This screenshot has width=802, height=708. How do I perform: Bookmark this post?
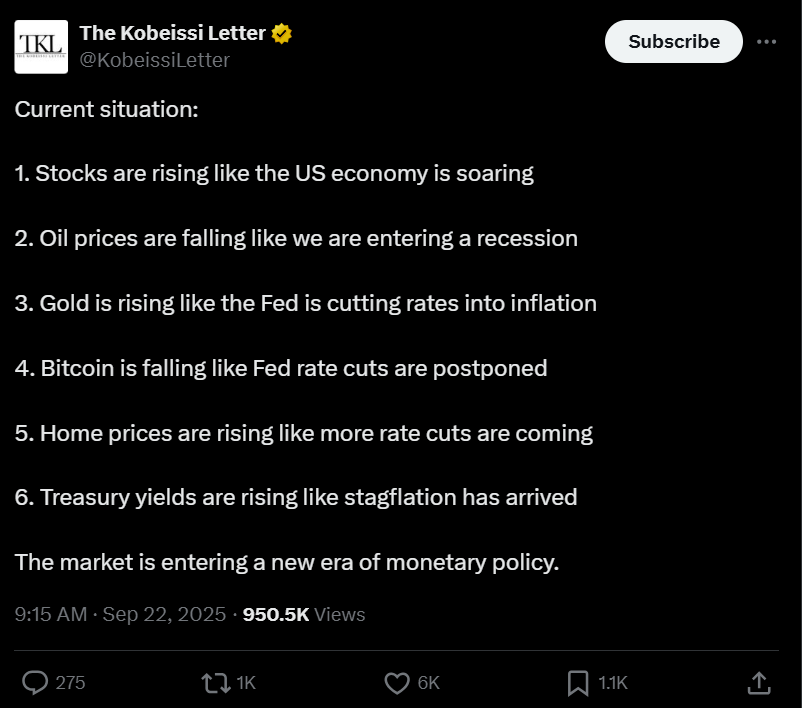[577, 683]
